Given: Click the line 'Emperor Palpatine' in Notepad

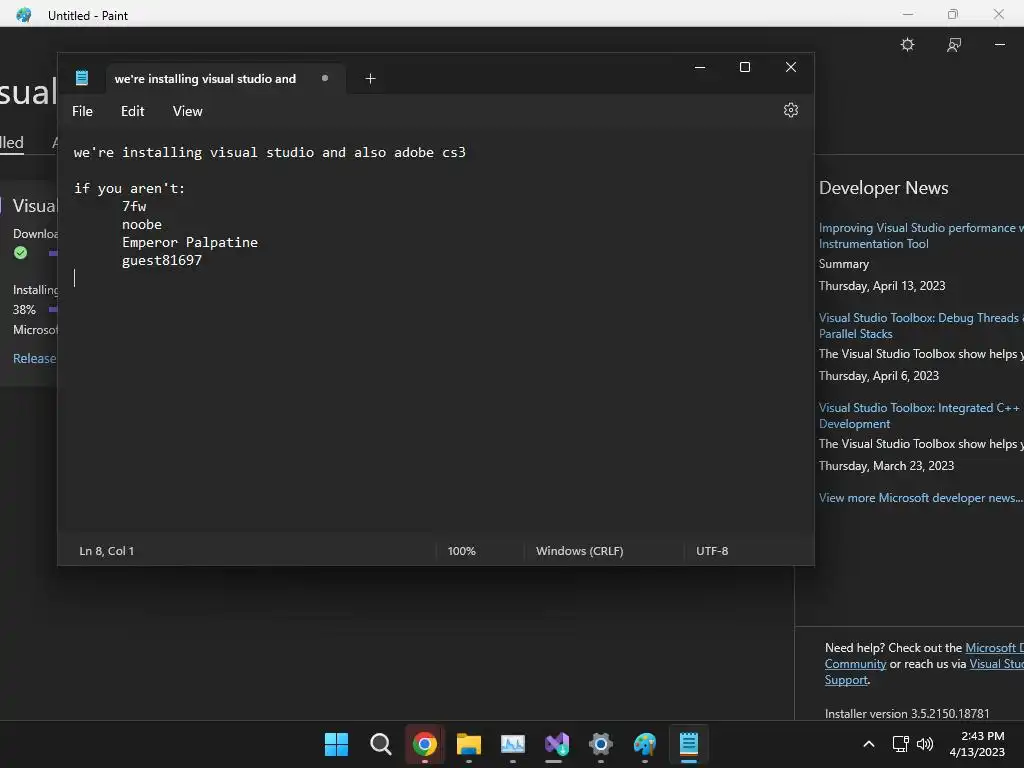Looking at the screenshot, I should [189, 242].
